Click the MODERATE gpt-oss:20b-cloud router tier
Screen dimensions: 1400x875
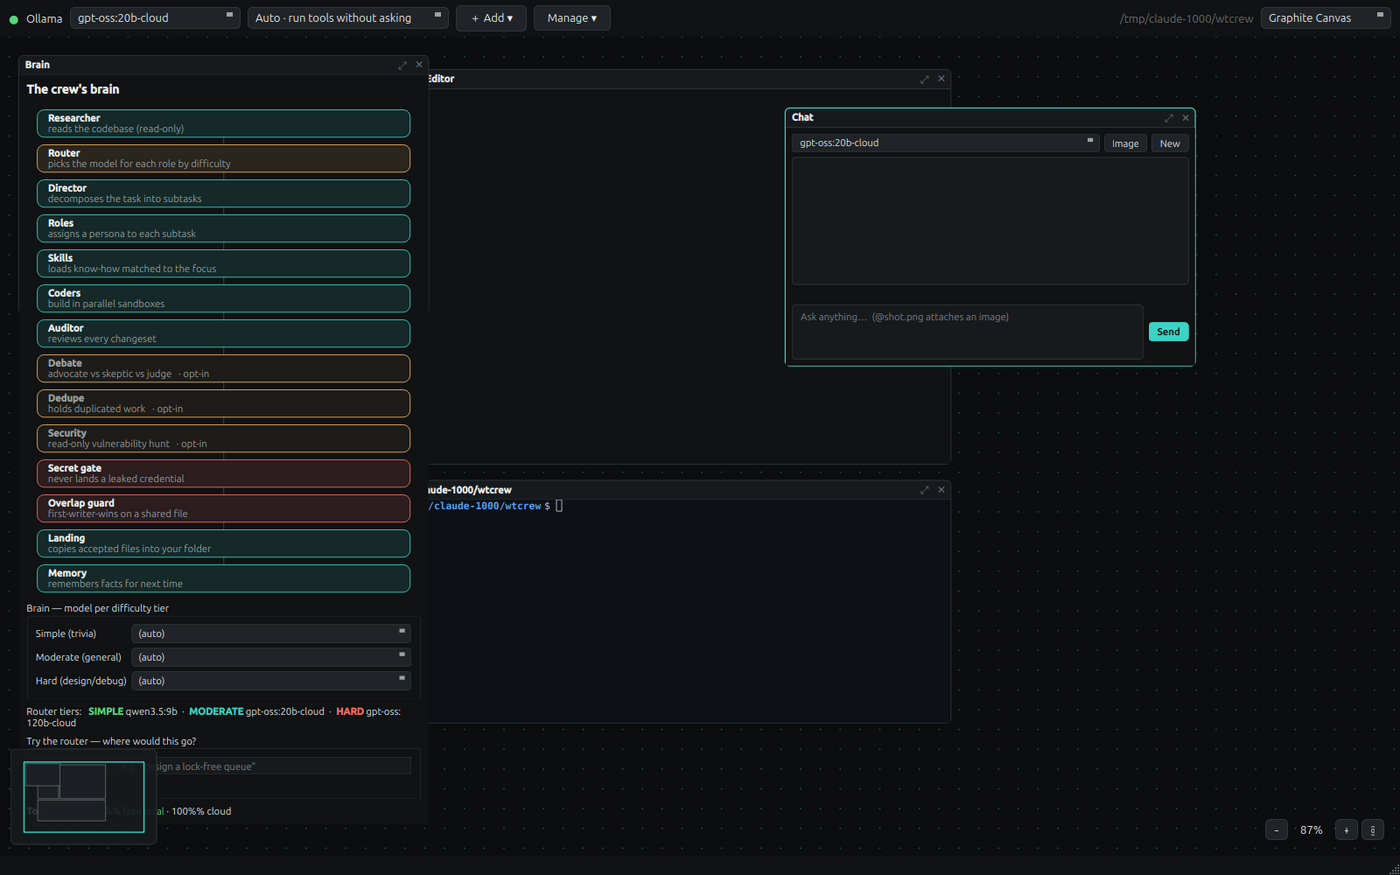pos(257,711)
